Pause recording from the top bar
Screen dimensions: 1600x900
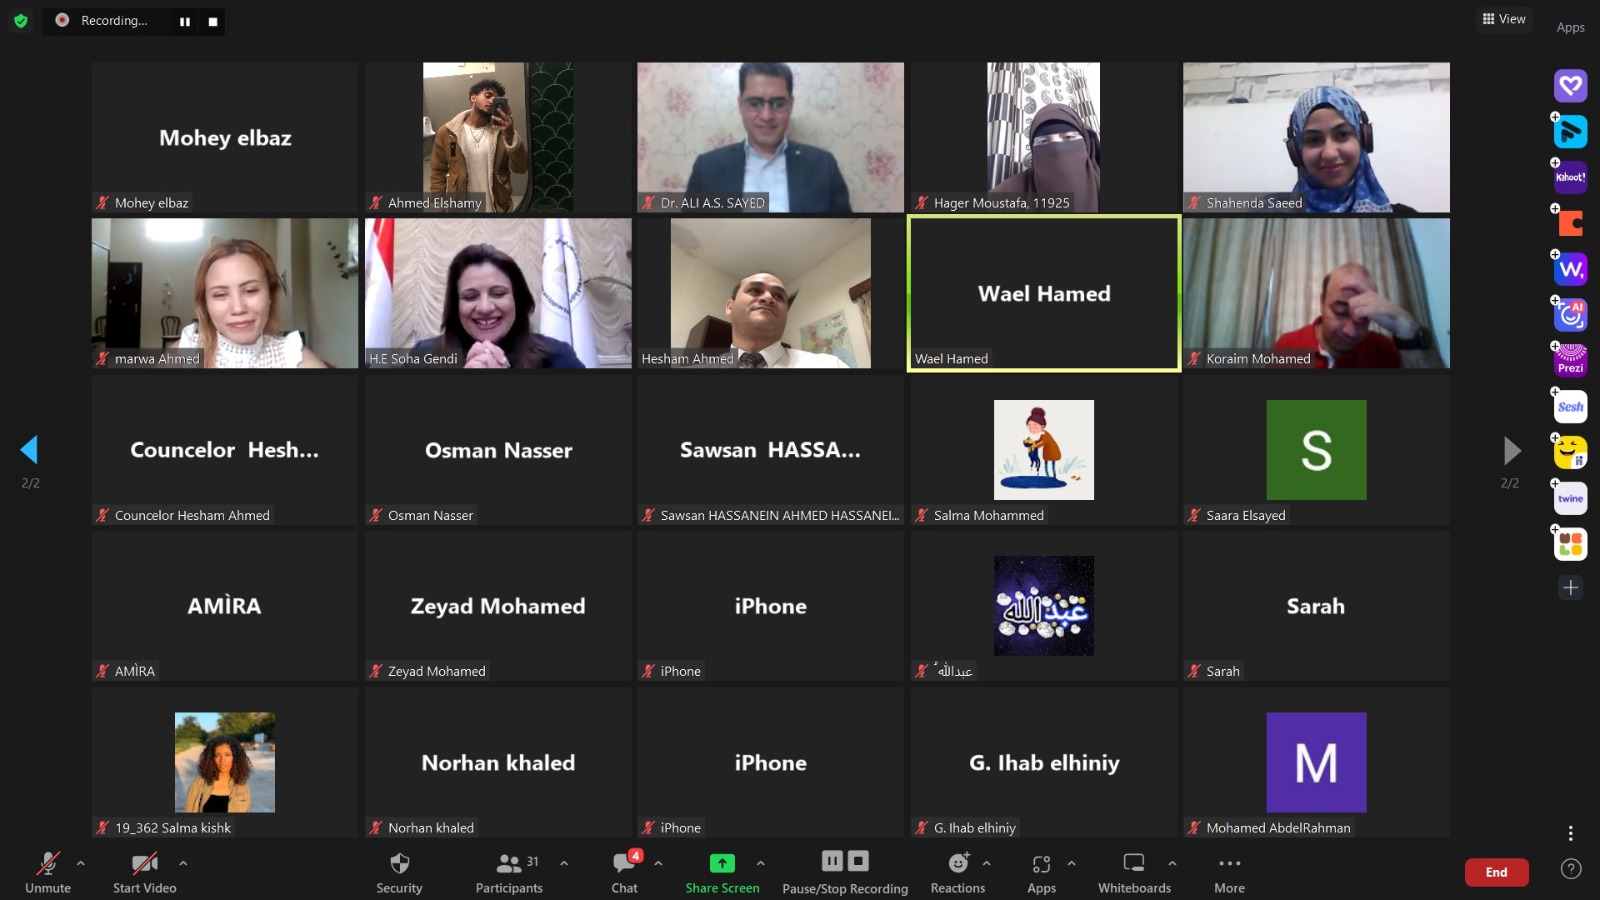tap(185, 21)
